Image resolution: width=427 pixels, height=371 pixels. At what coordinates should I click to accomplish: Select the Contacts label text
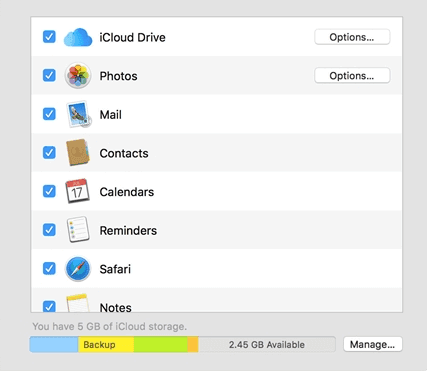[x=124, y=153]
